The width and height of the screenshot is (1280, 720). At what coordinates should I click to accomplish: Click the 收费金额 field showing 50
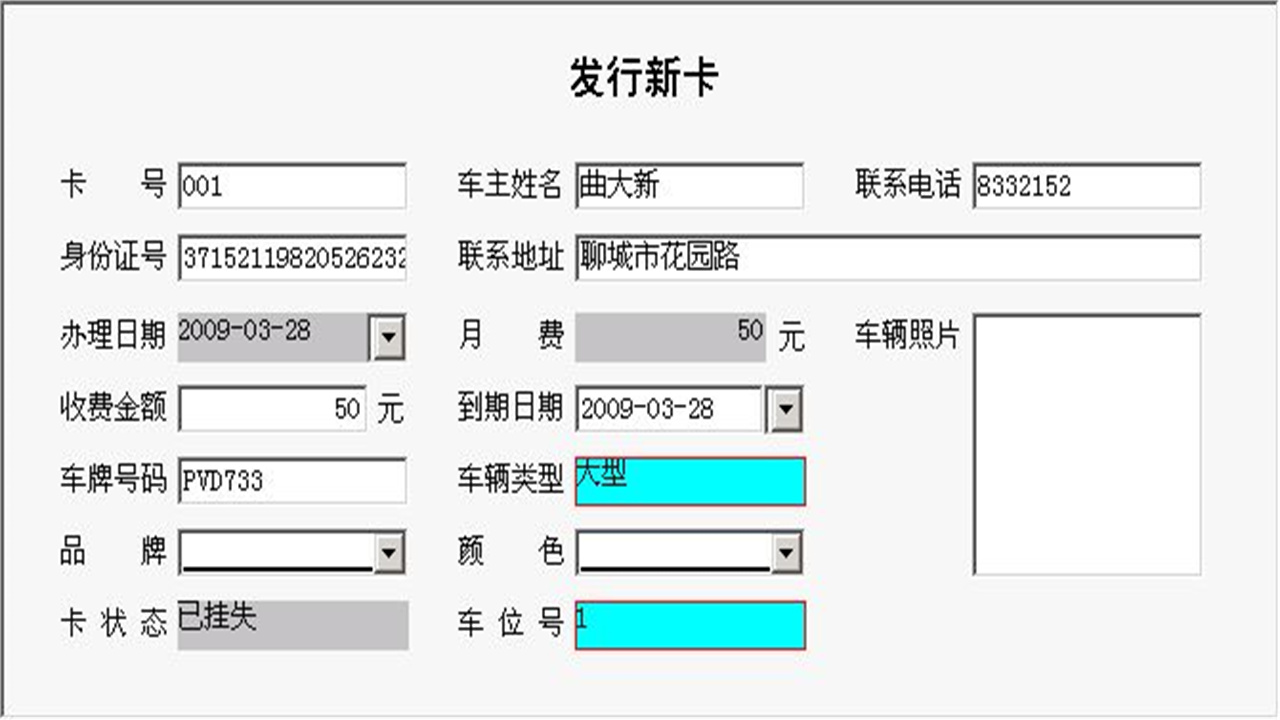[x=270, y=408]
